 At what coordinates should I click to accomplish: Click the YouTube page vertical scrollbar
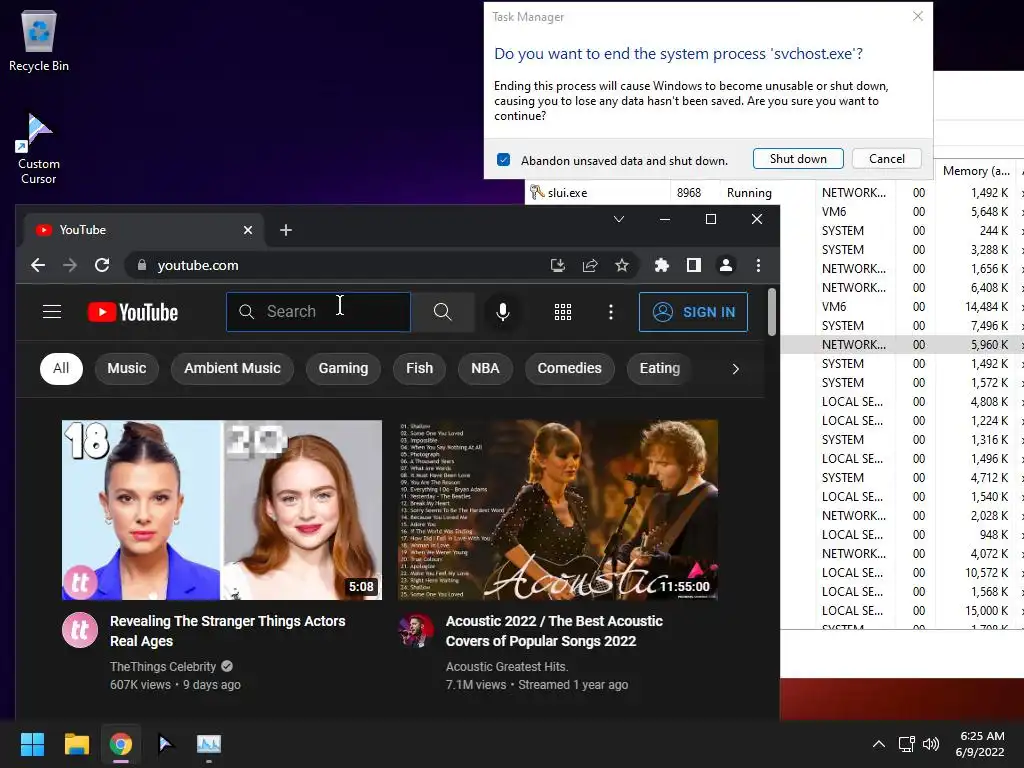tap(772, 312)
